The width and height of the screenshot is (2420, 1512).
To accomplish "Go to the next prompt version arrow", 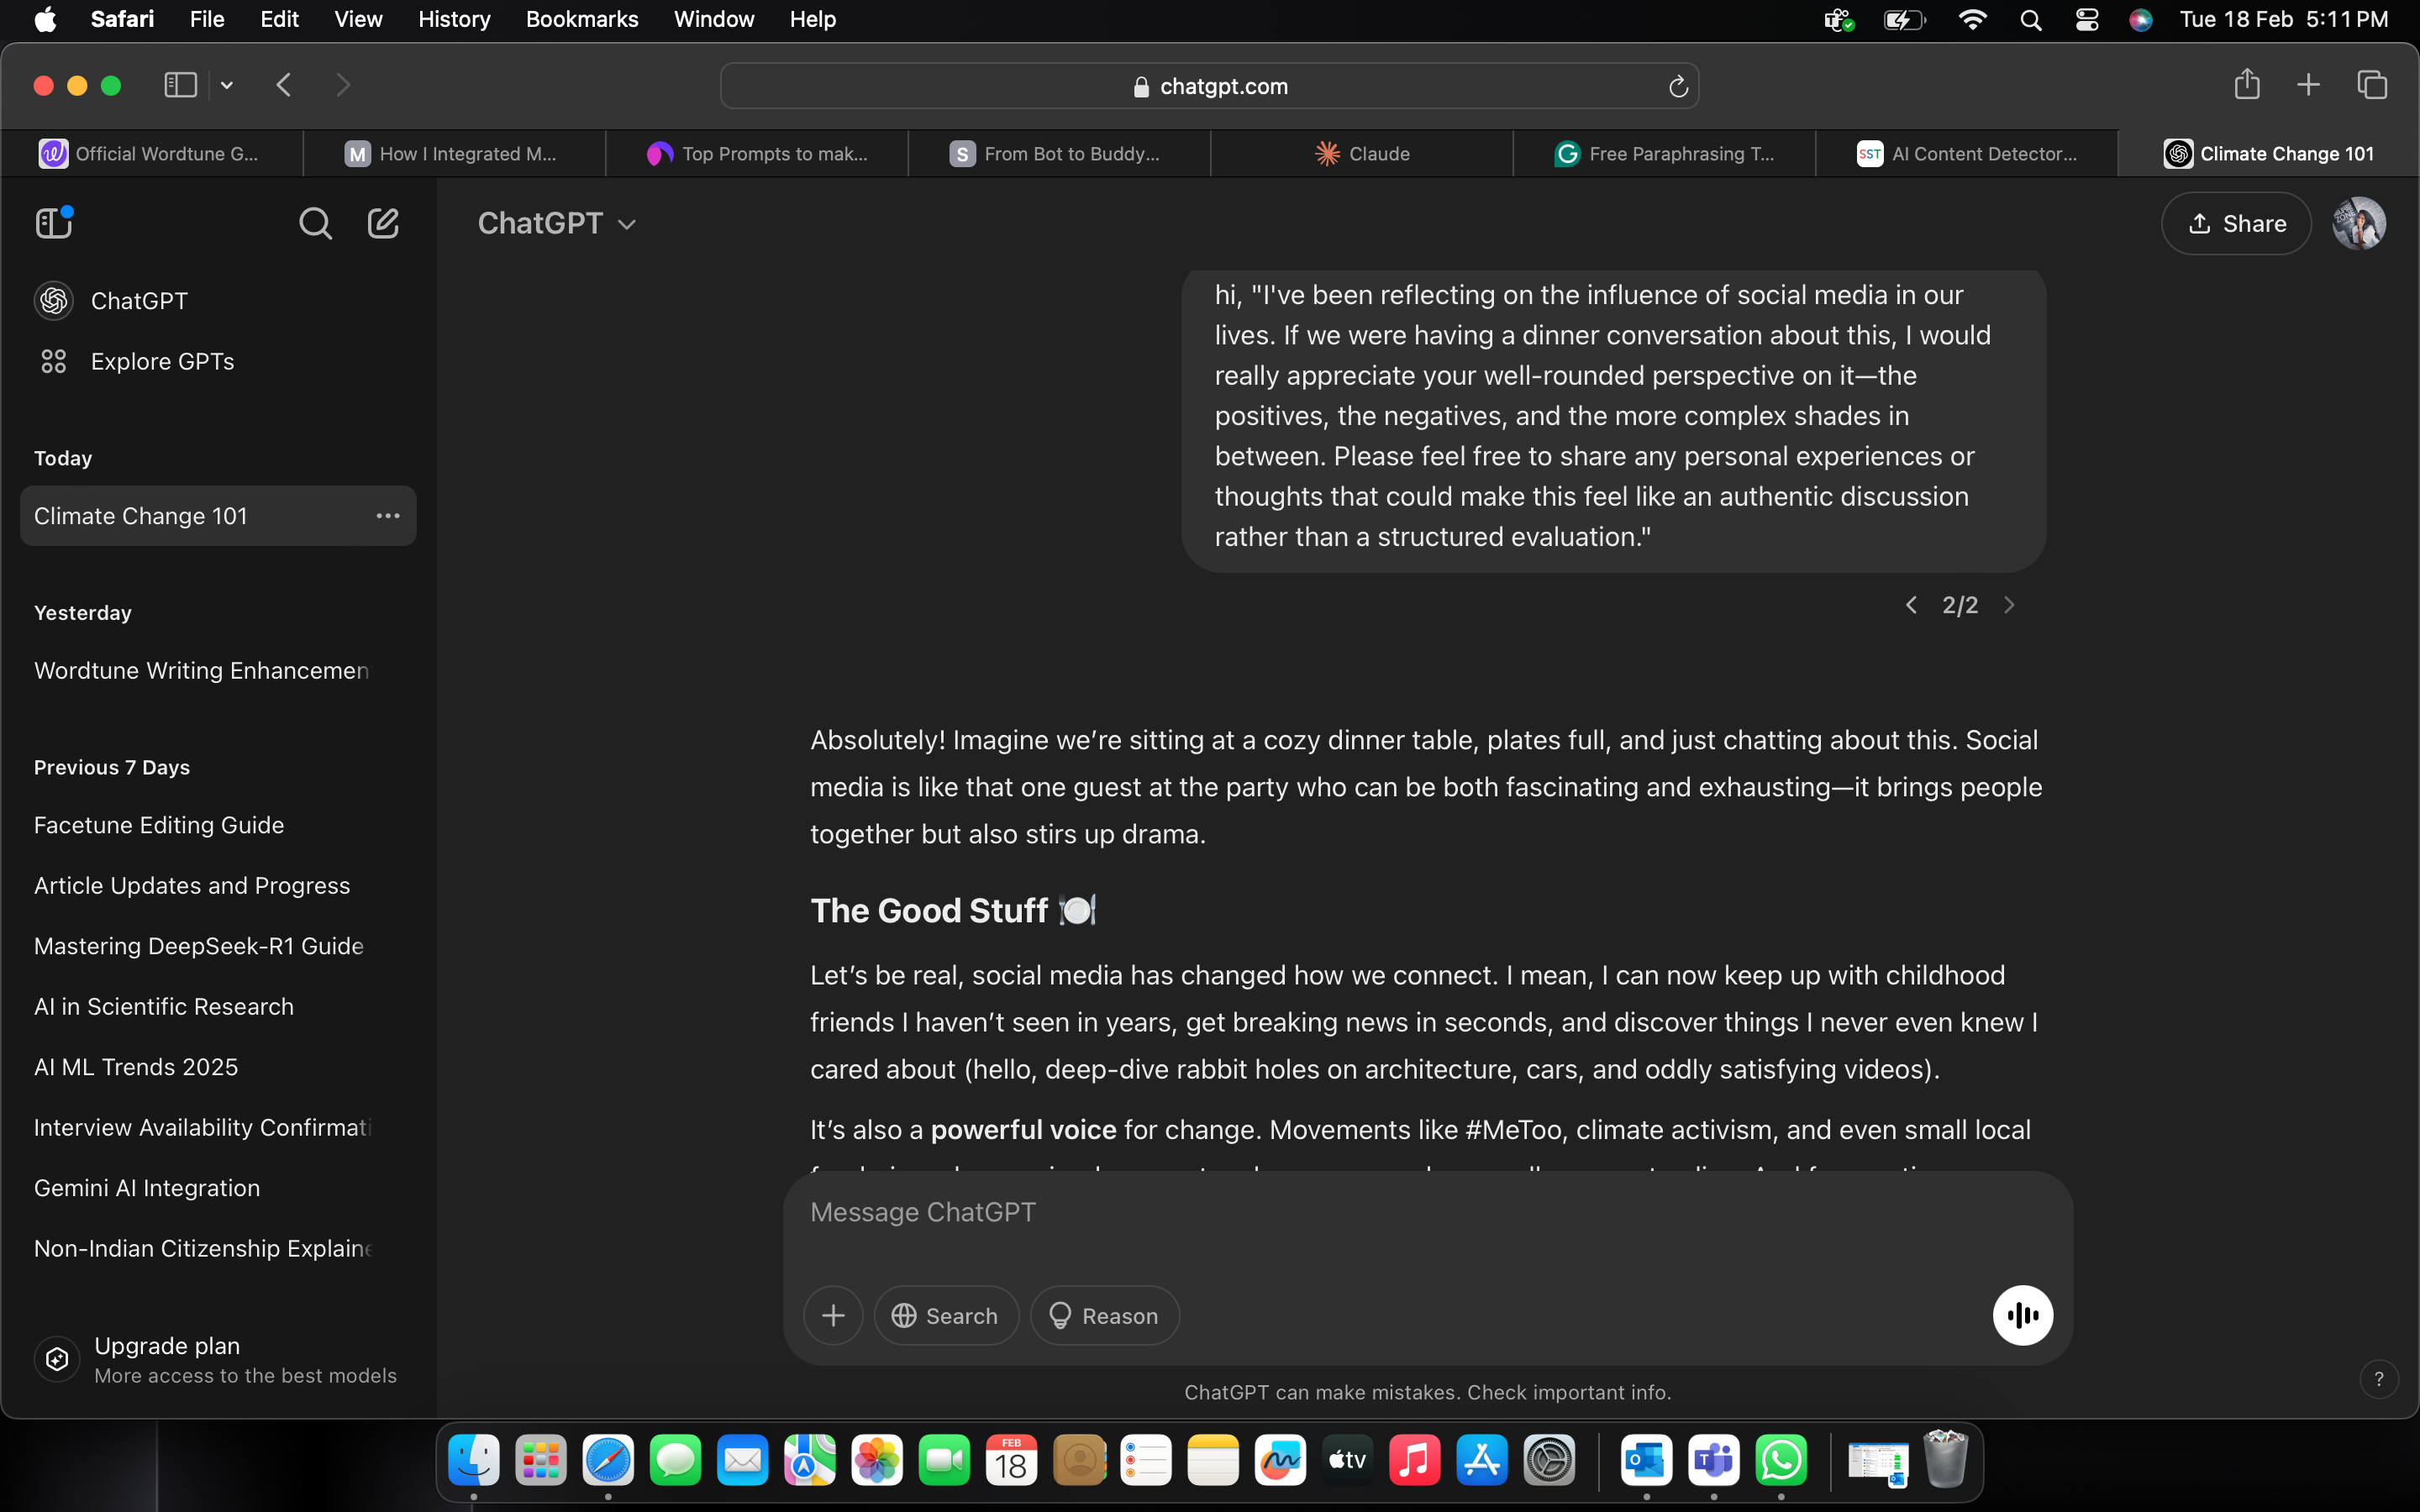I will pyautogui.click(x=2009, y=605).
